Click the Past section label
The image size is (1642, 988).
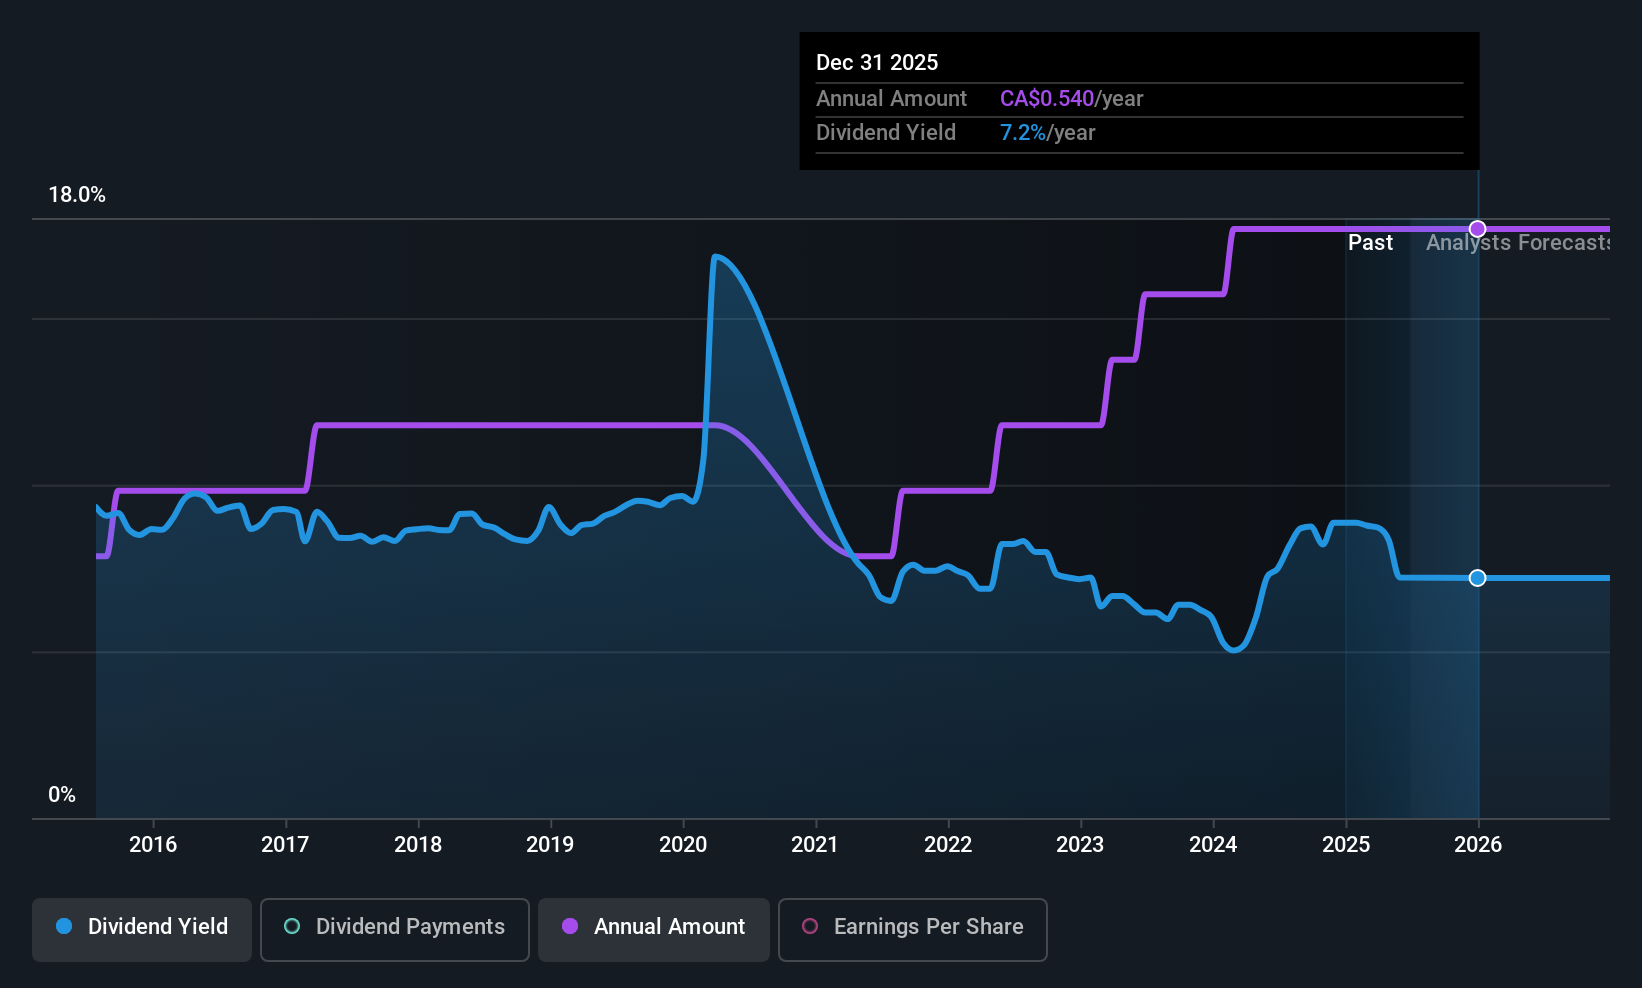click(x=1370, y=242)
